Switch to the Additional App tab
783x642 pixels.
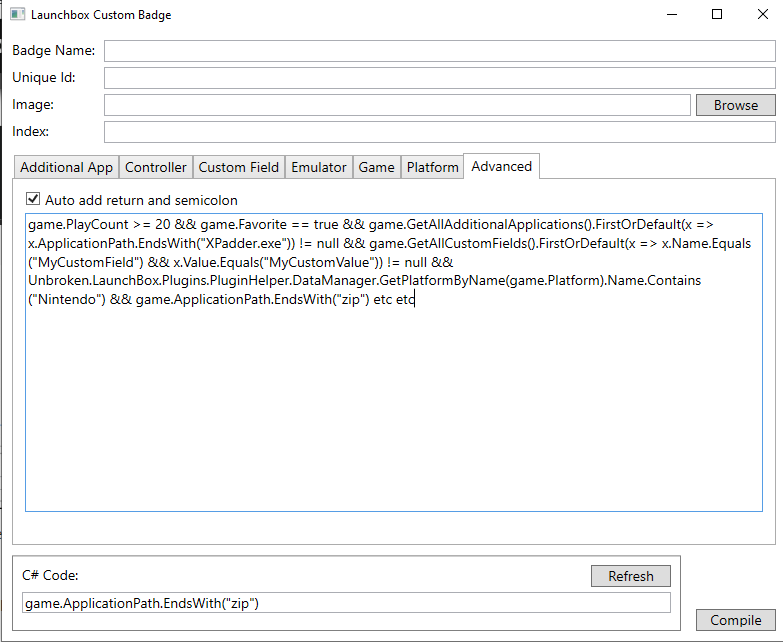66,167
